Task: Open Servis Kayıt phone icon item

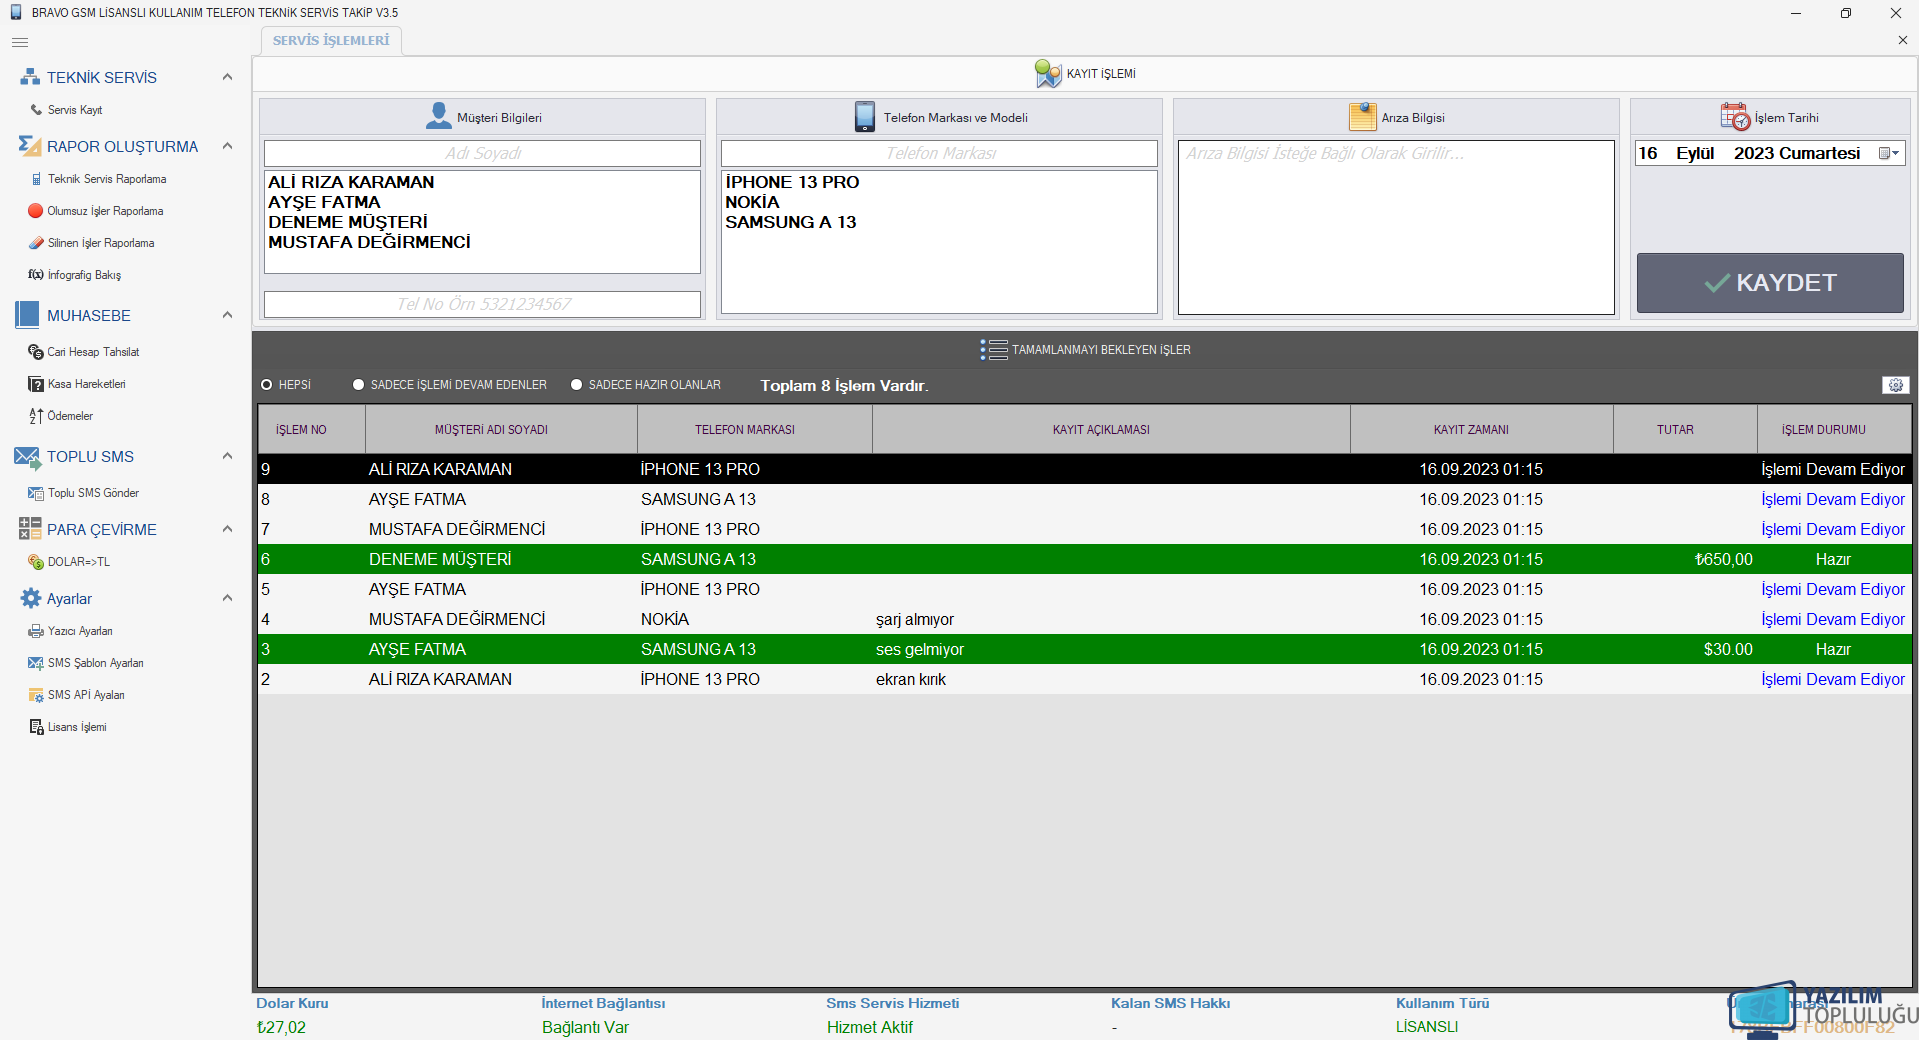Action: click(x=37, y=110)
